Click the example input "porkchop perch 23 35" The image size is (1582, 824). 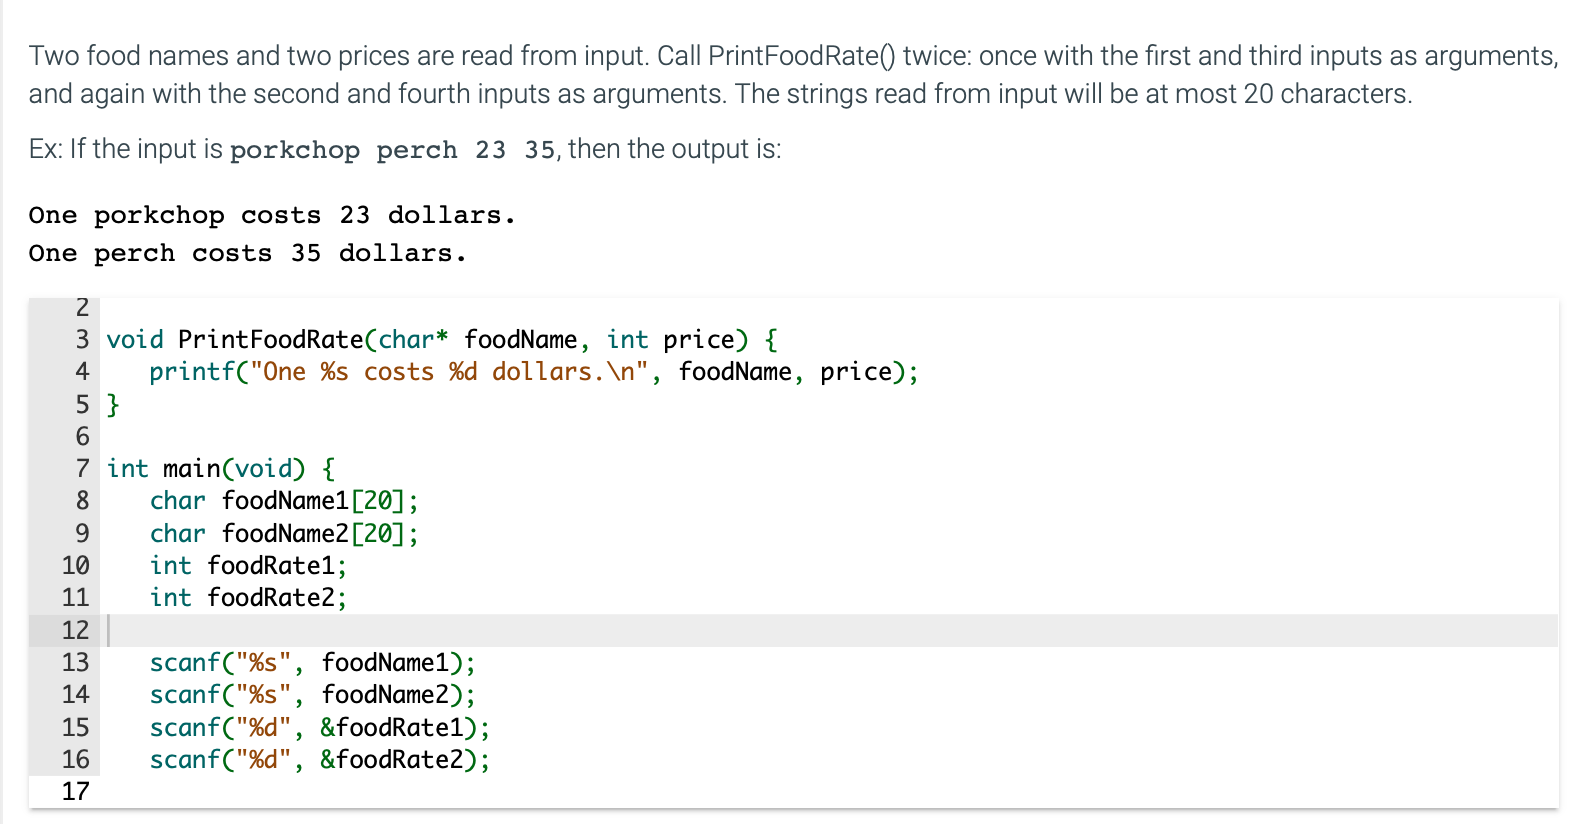(393, 150)
